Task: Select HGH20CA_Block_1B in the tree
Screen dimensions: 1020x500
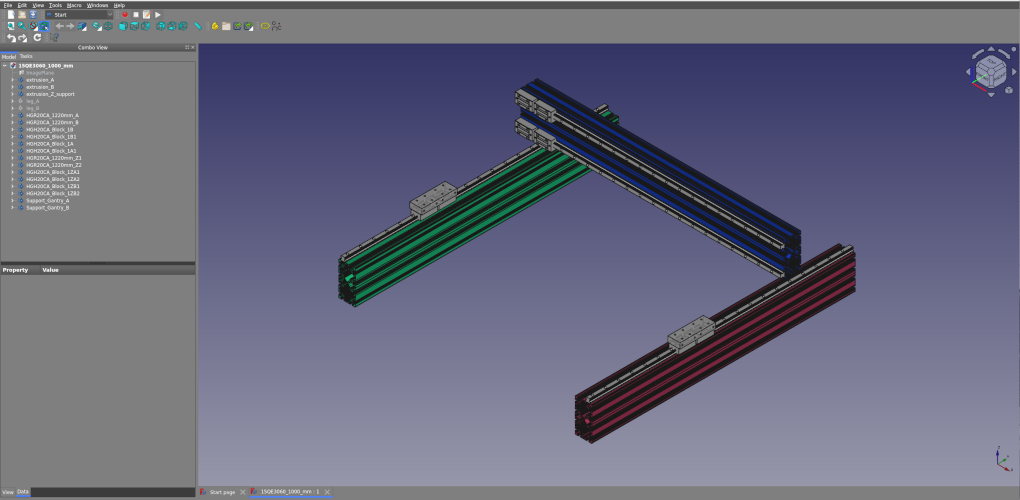Action: (51, 129)
